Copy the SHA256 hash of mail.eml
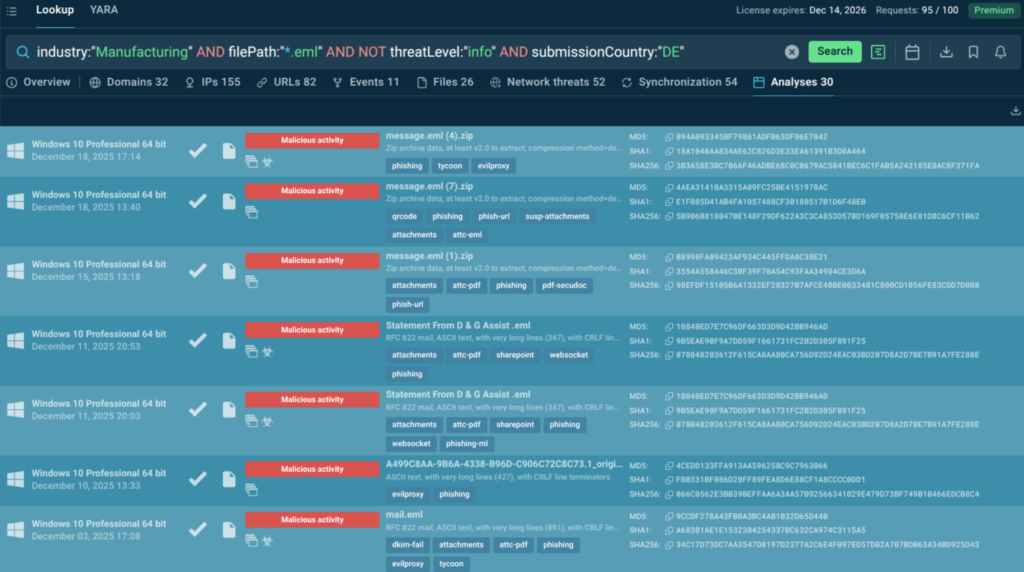Screen dimensions: 1024x572 pyautogui.click(x=669, y=545)
